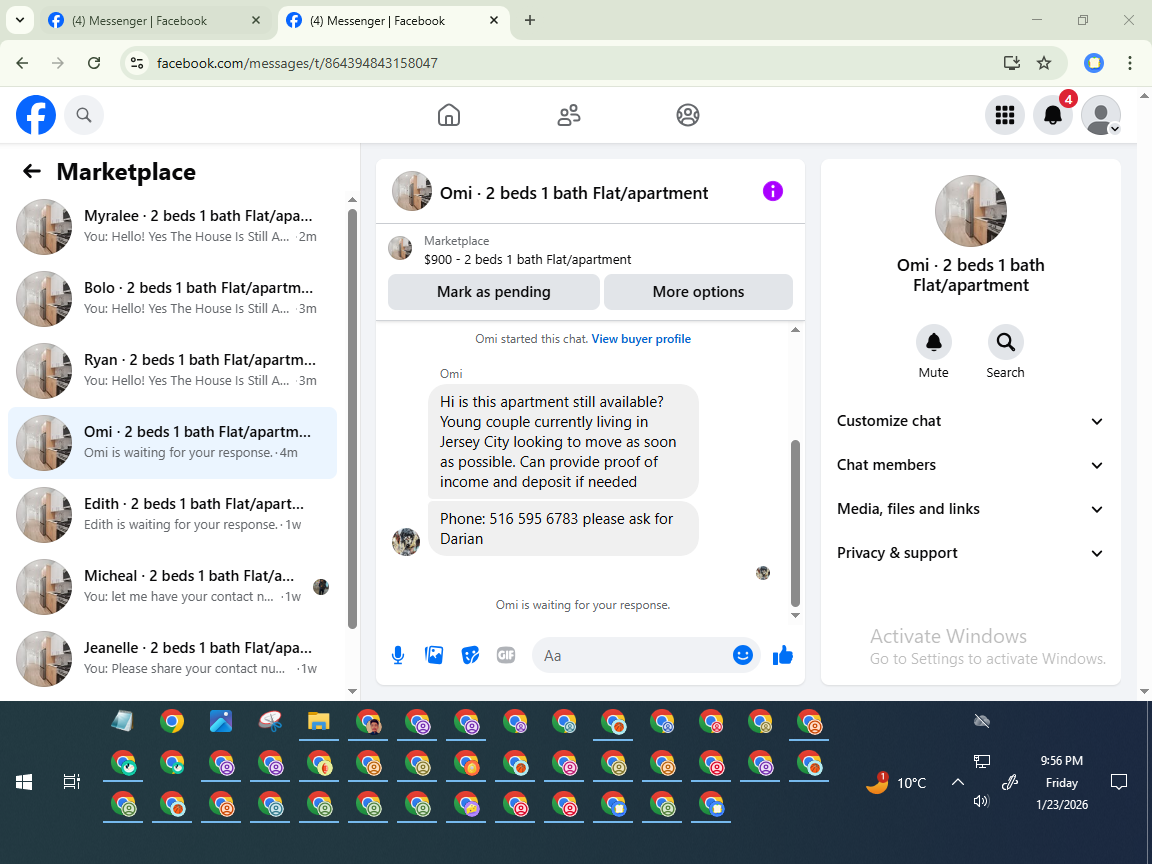The width and height of the screenshot is (1152, 864).
Task: Open the Facebook search magnifier
Action: (x=84, y=115)
